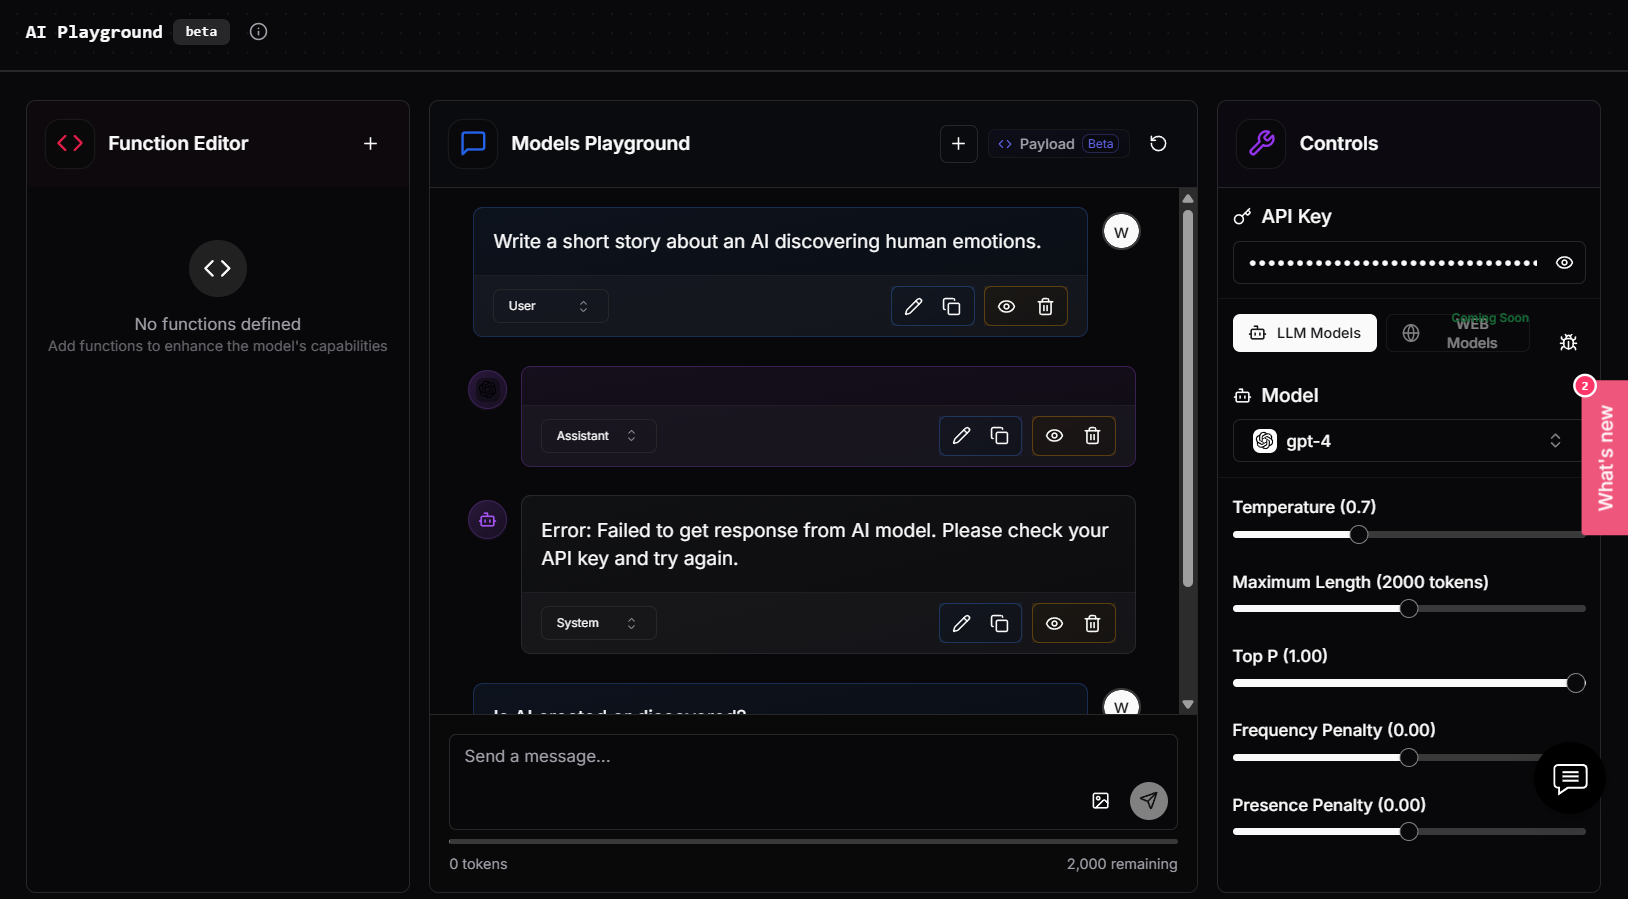Reveal the API key with eye icon

(x=1564, y=263)
